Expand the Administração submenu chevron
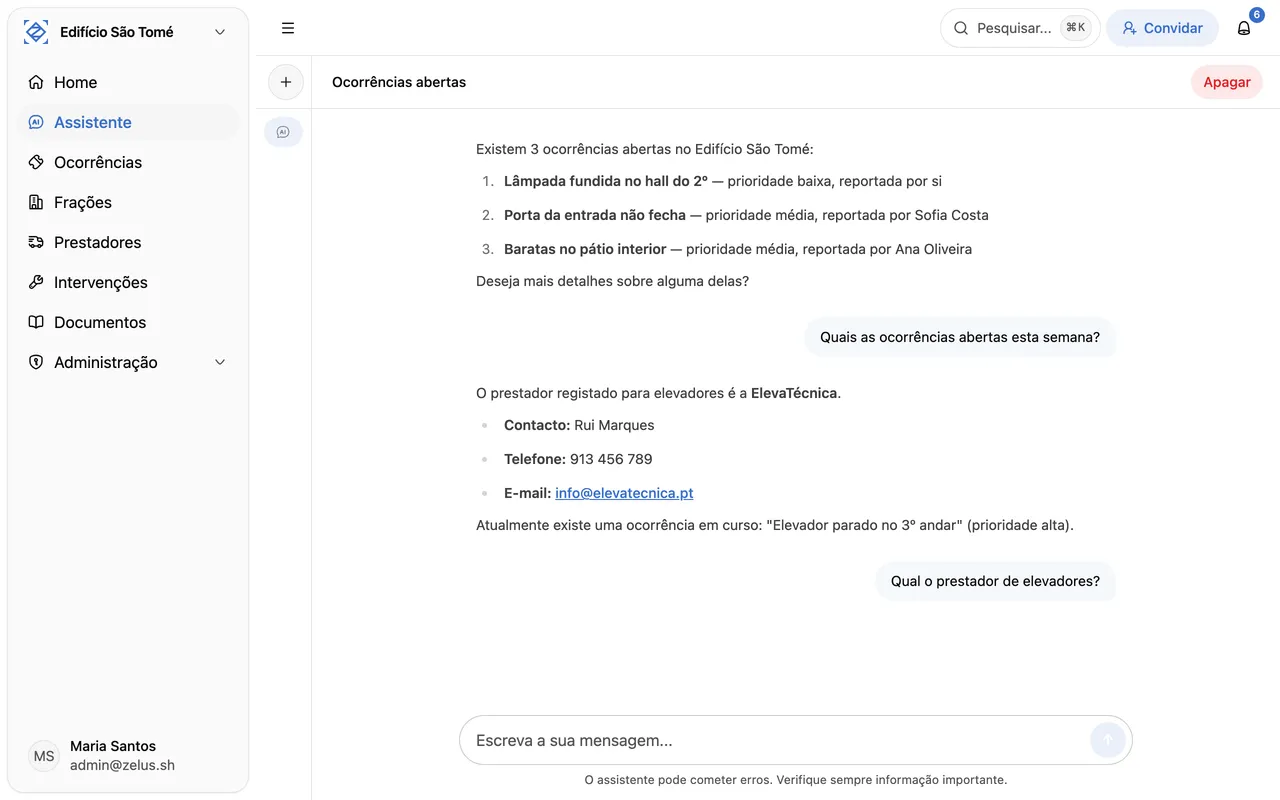The width and height of the screenshot is (1280, 800). pyautogui.click(x=220, y=362)
